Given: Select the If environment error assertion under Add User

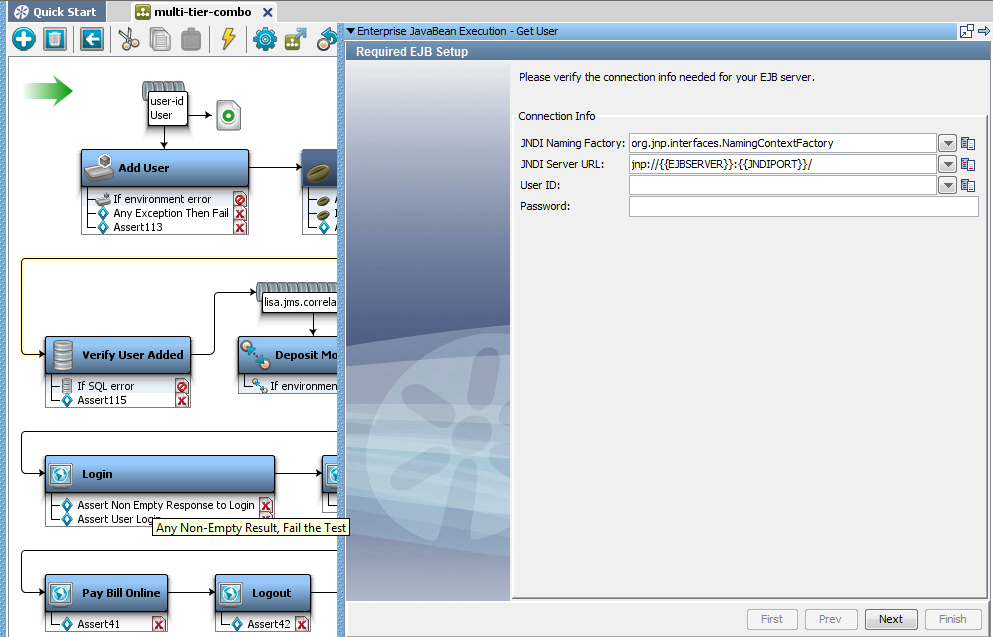Looking at the screenshot, I should point(162,199).
